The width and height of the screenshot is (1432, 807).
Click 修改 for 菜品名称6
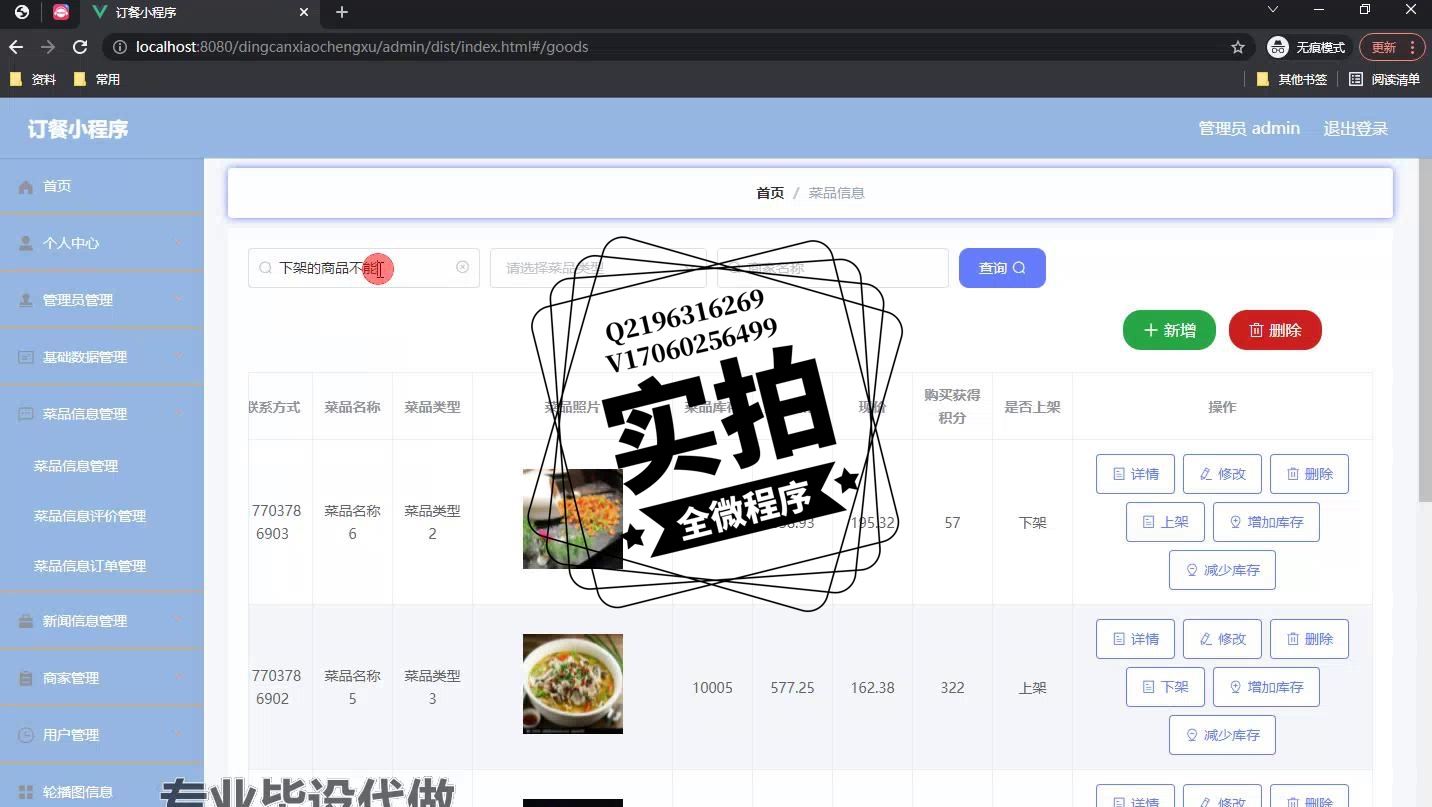(x=1222, y=474)
